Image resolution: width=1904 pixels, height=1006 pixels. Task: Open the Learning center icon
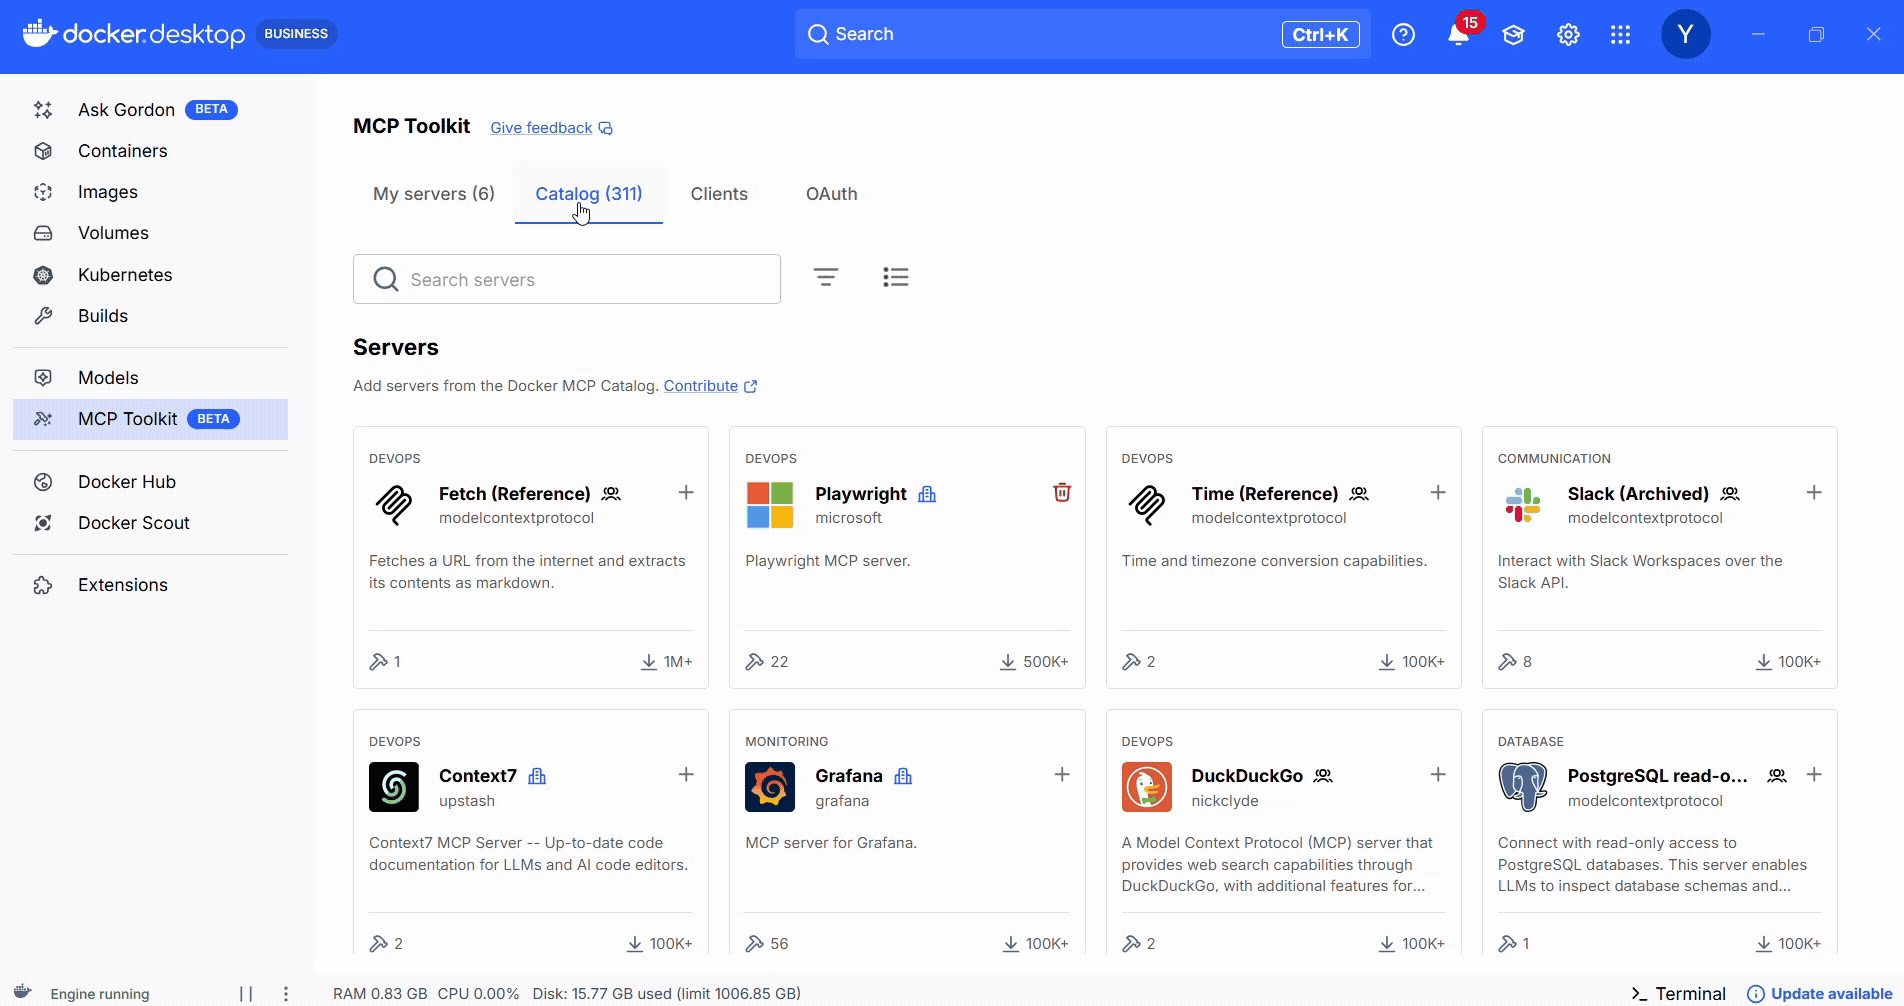pyautogui.click(x=1513, y=35)
